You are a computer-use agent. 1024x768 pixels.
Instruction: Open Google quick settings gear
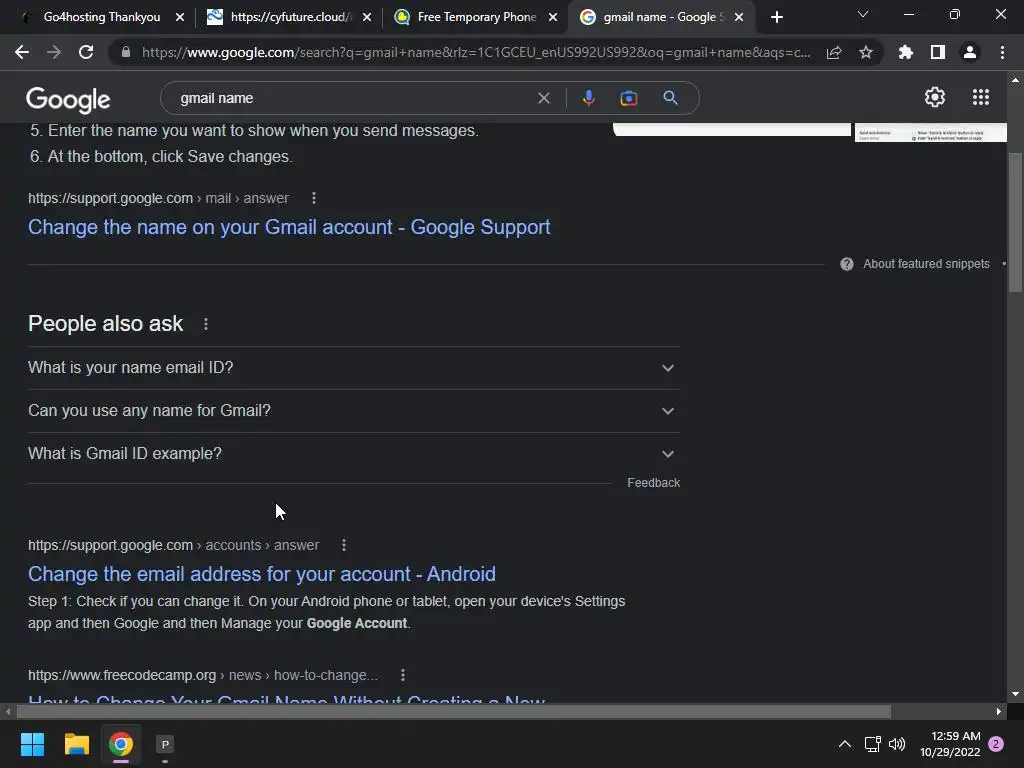[x=935, y=97]
